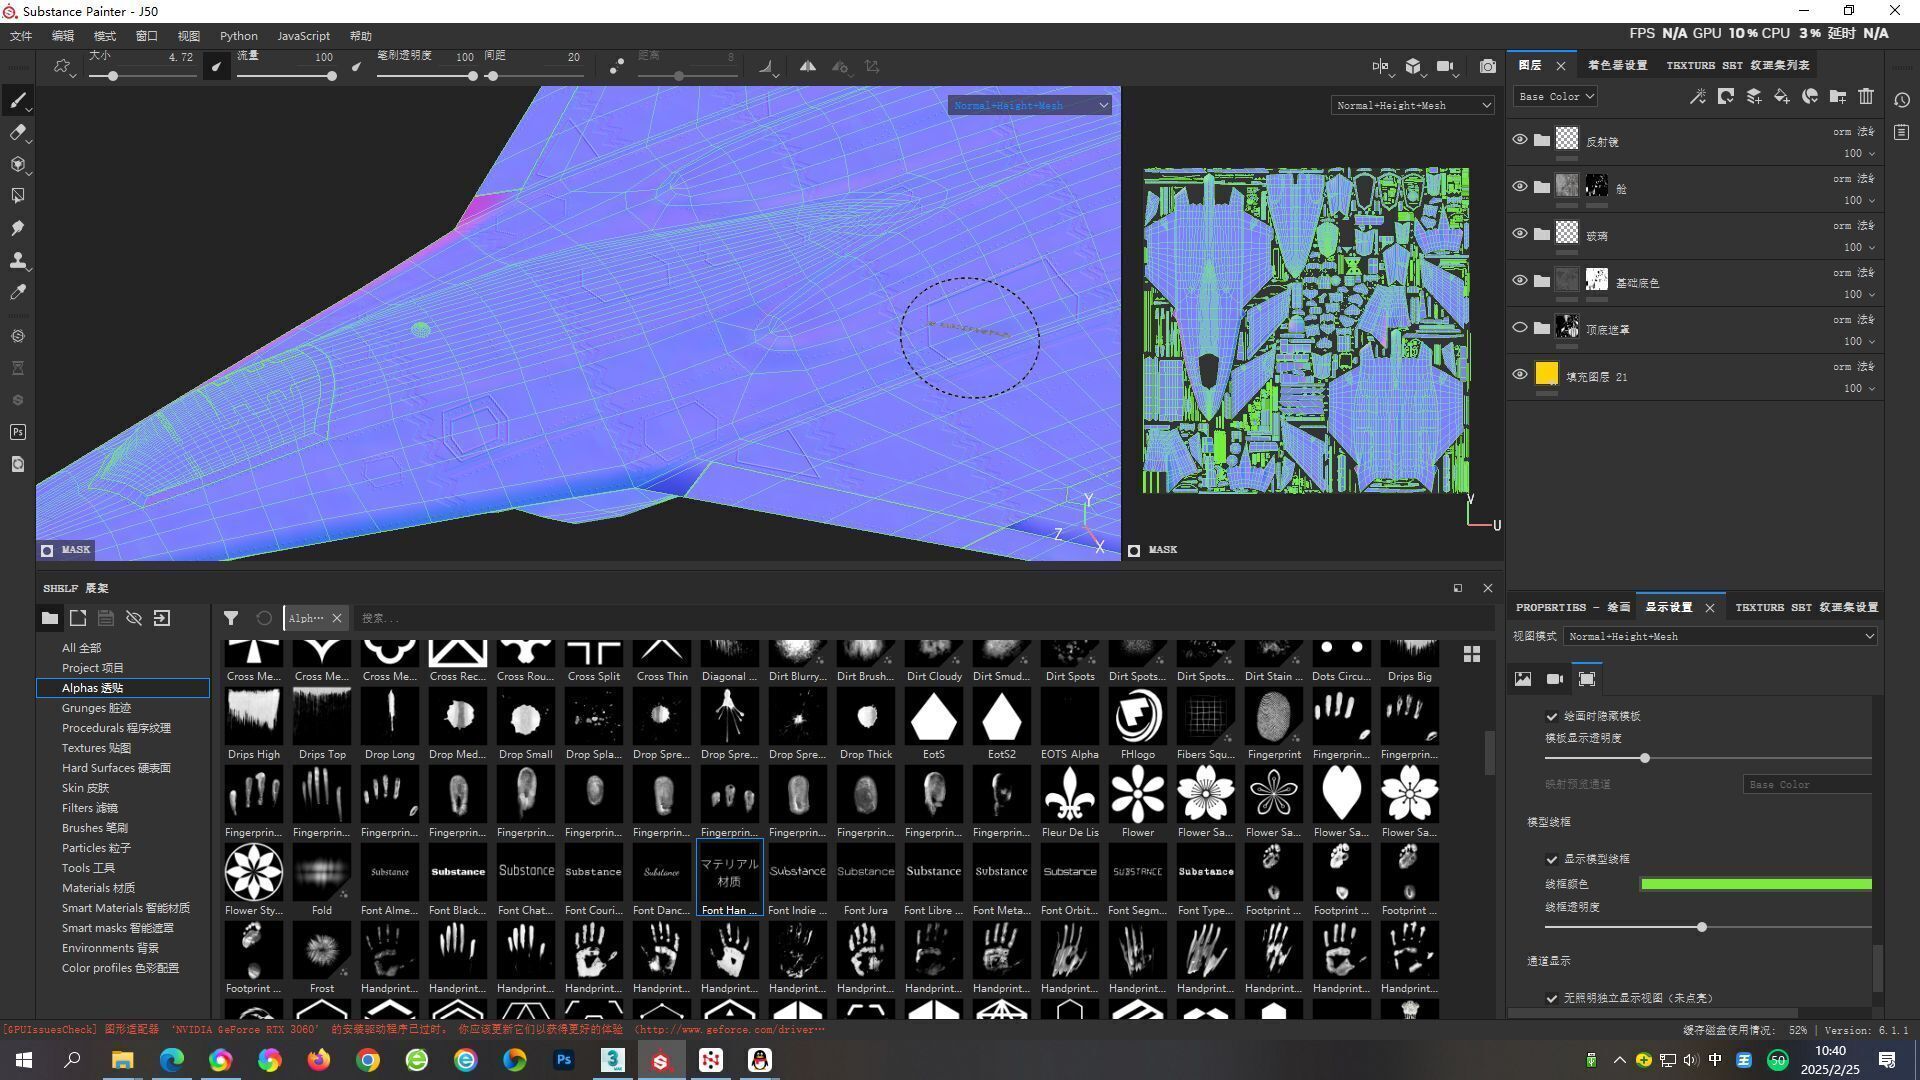Click the camera screenshot icon in viewport toolbar
The width and height of the screenshot is (1920, 1080).
[x=1488, y=66]
